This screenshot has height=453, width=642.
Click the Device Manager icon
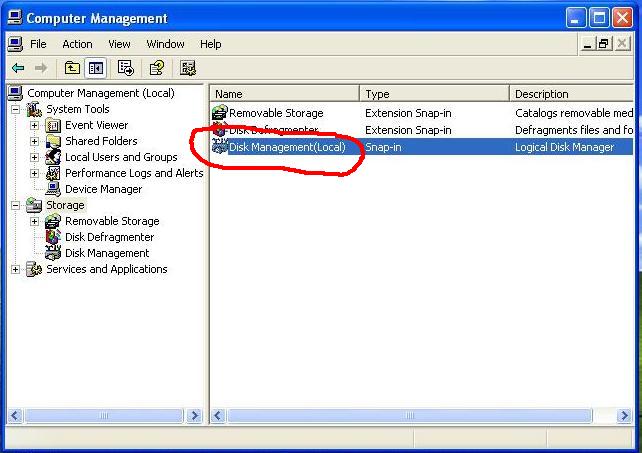53,189
